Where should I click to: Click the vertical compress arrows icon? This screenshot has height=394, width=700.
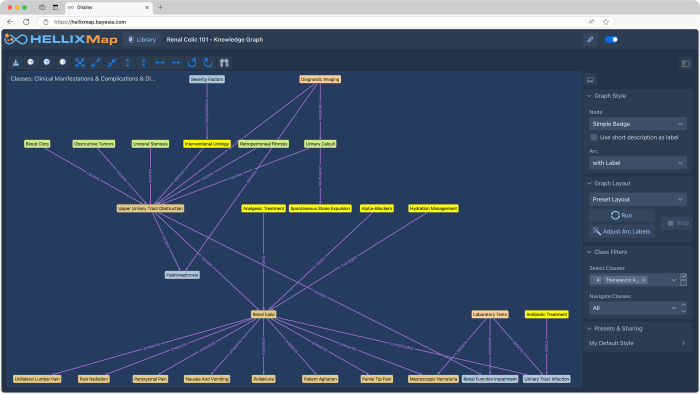[x=144, y=62]
